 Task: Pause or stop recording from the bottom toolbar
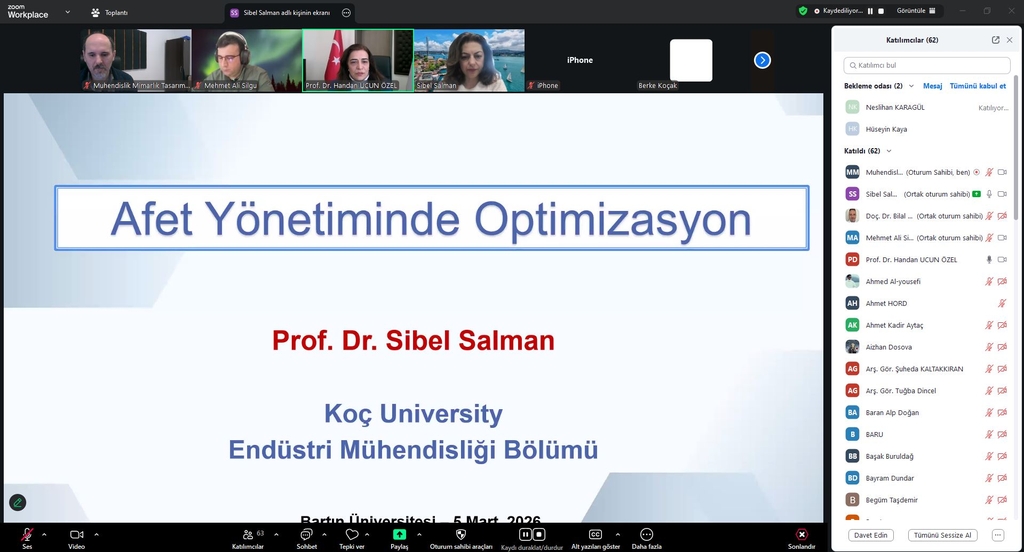tap(531, 535)
